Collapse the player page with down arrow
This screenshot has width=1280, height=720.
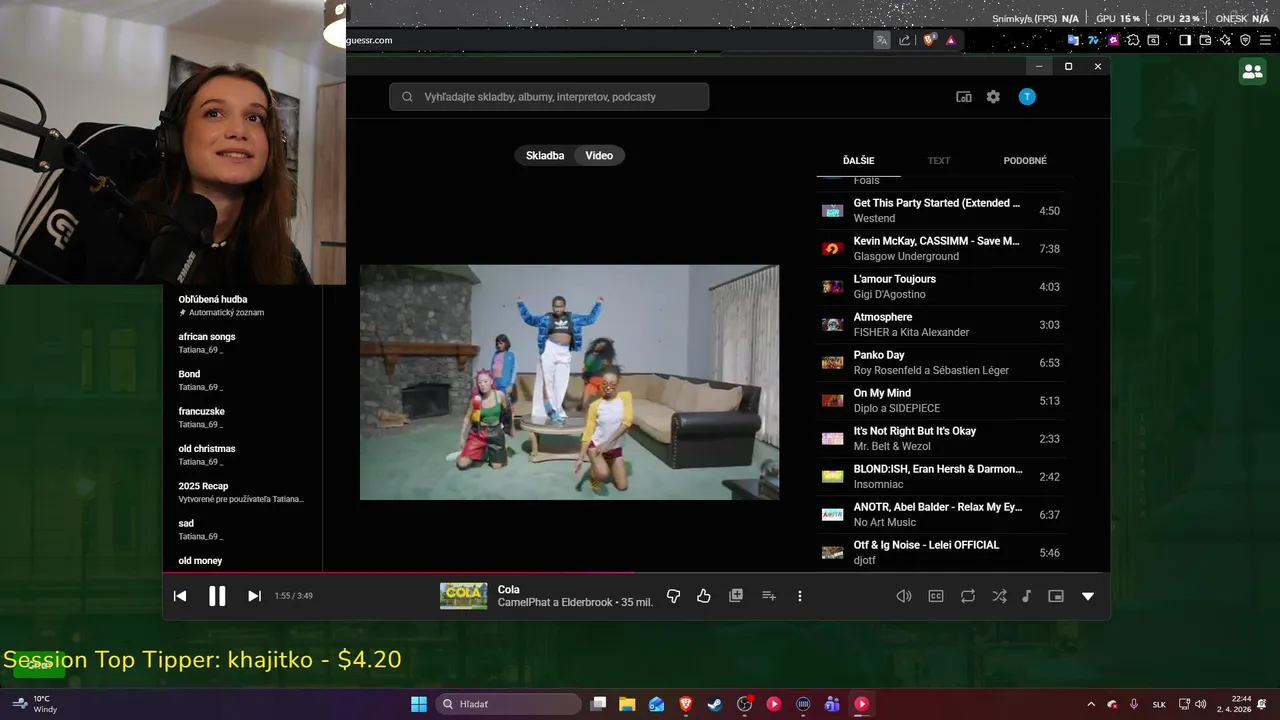pyautogui.click(x=1088, y=596)
